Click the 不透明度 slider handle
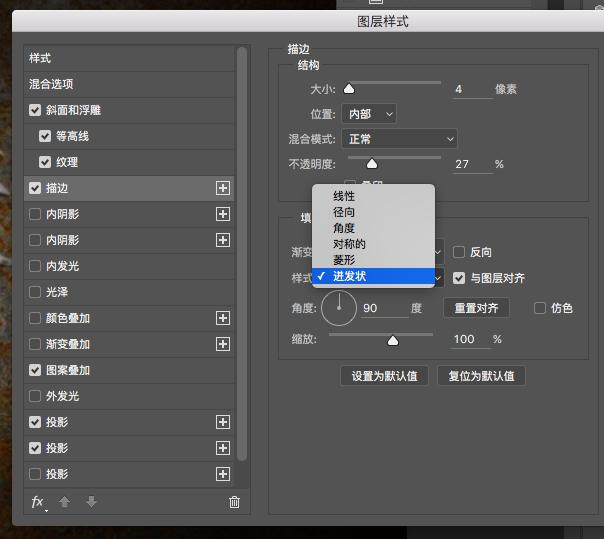 (372, 164)
